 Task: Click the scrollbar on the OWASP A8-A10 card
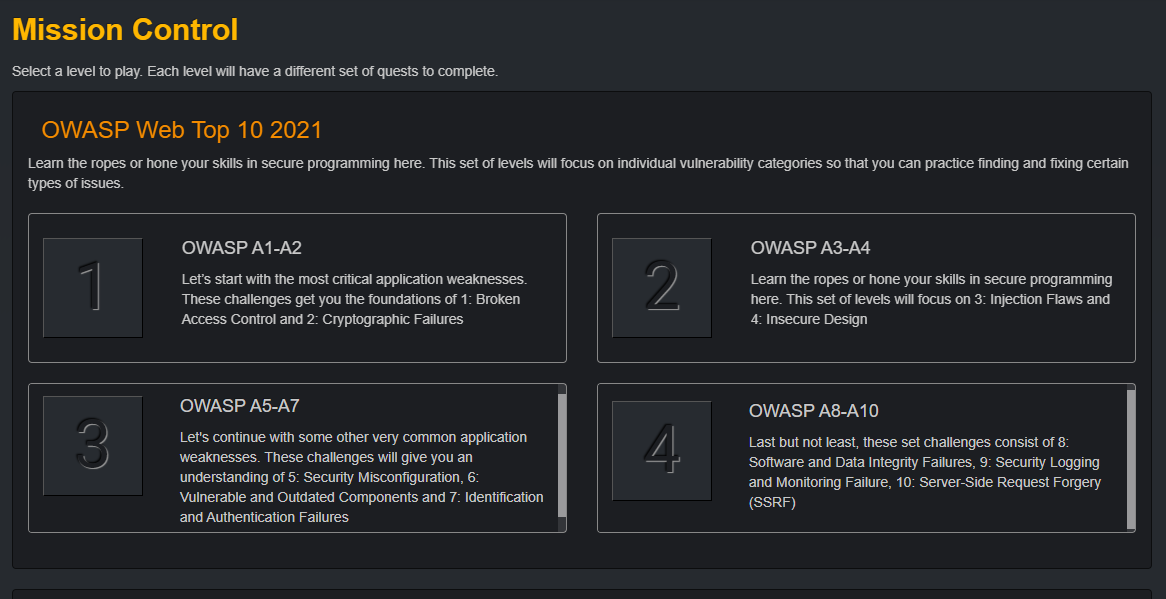(1129, 457)
